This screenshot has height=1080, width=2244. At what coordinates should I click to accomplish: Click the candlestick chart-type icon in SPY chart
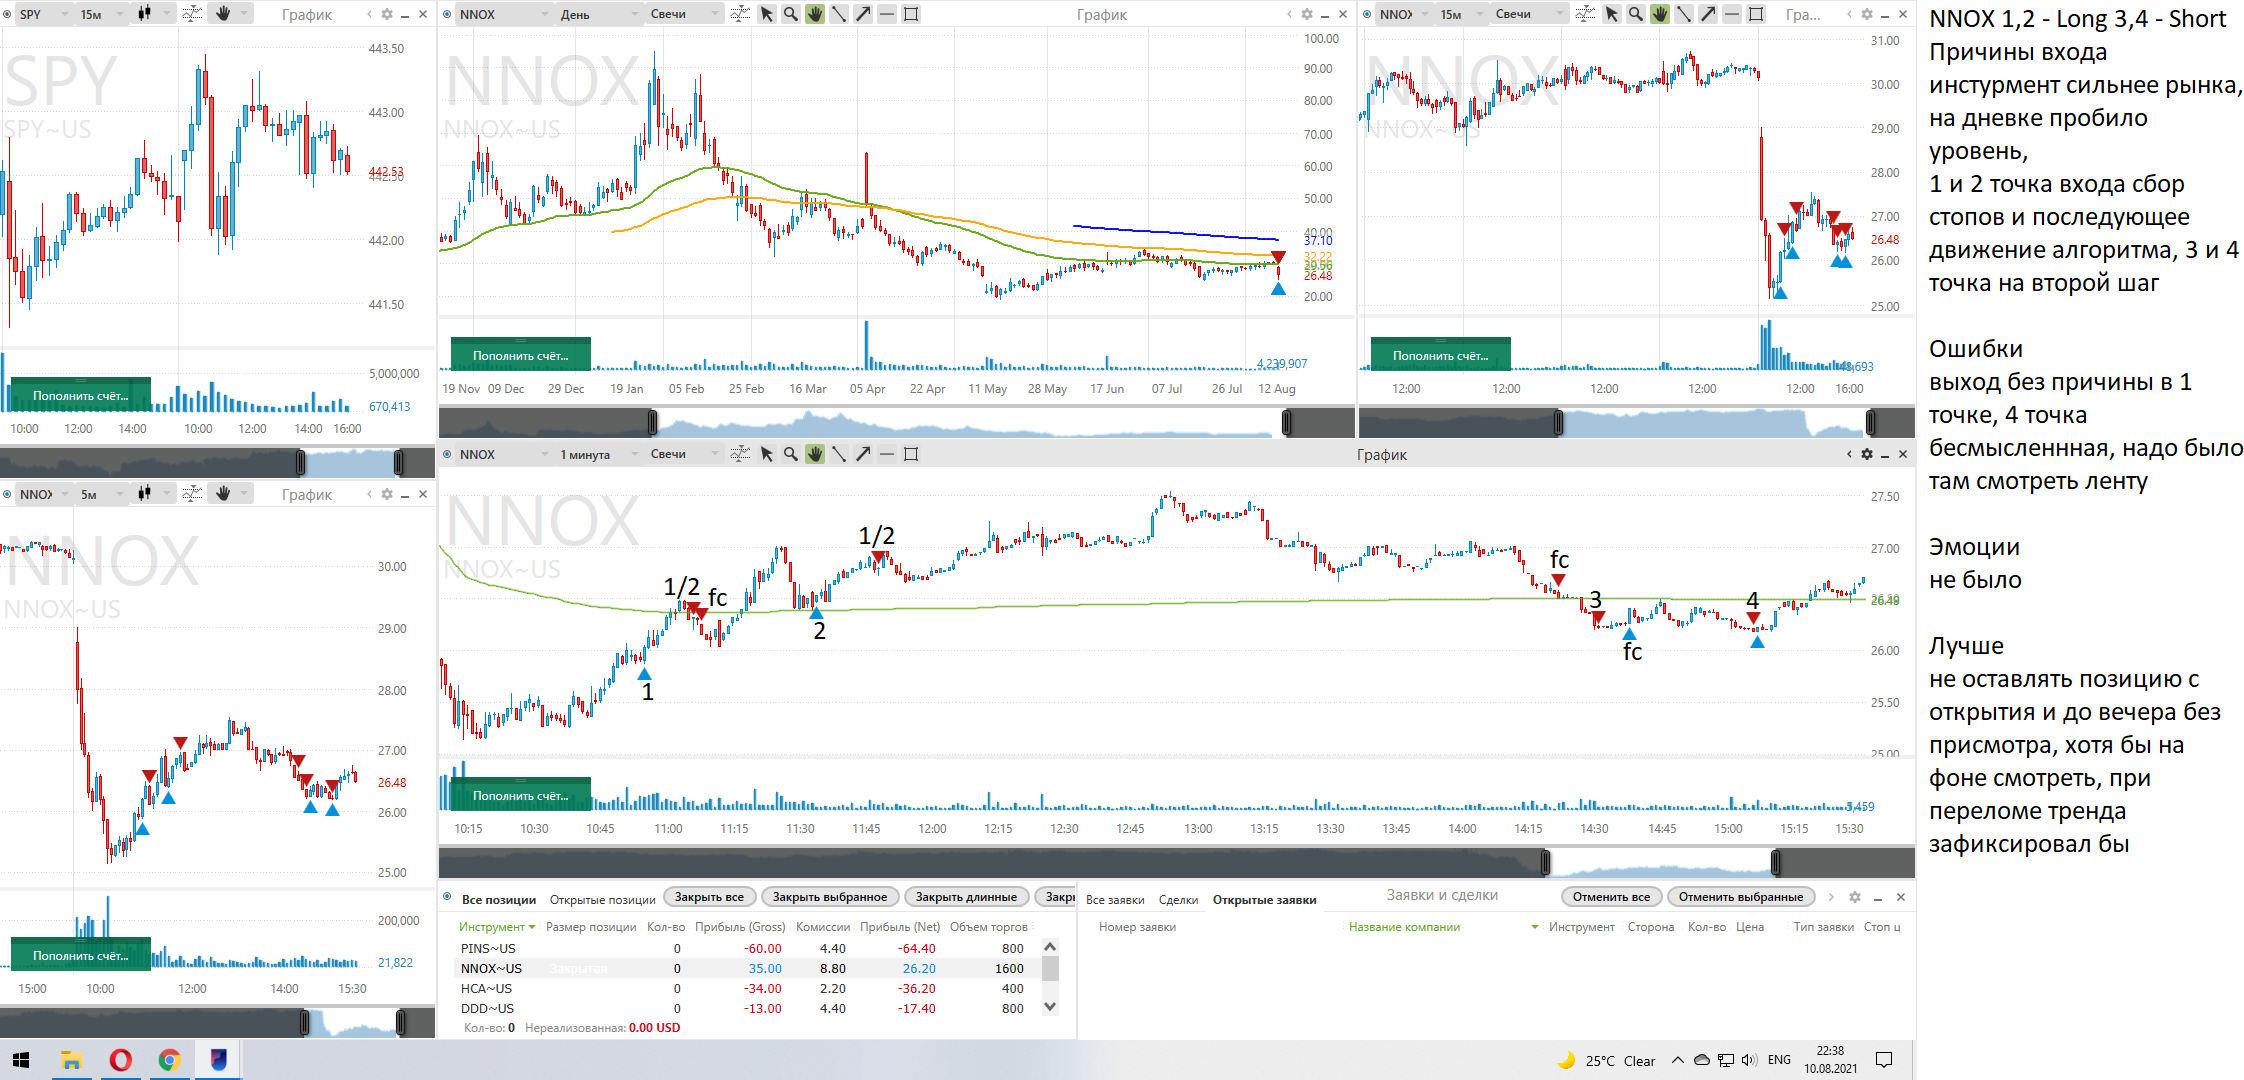tap(144, 14)
